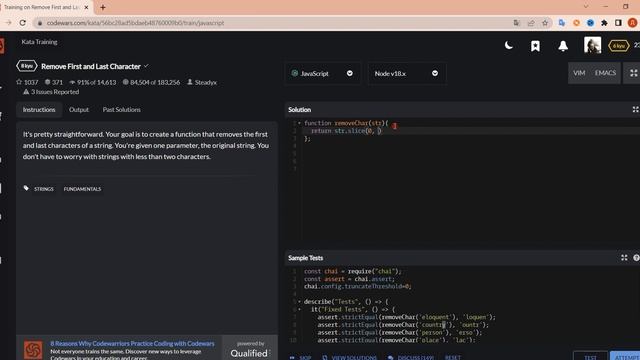
Task: Bookmark this page with the star icon
Action: click(545, 23)
